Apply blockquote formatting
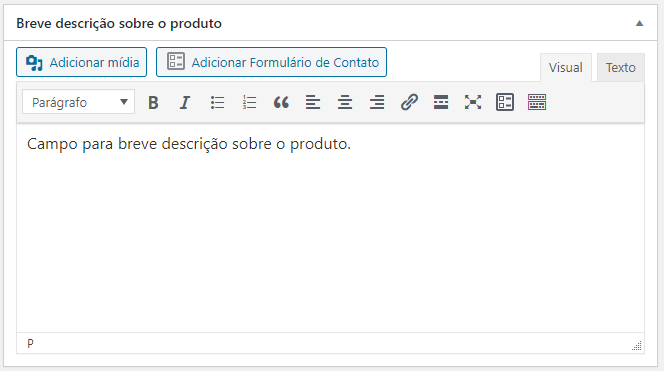This screenshot has height=371, width=664. coord(281,102)
